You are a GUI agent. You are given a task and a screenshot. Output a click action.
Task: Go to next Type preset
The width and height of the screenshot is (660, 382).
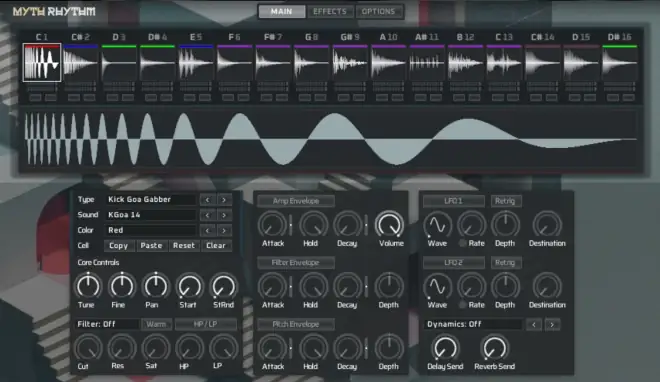pos(224,199)
